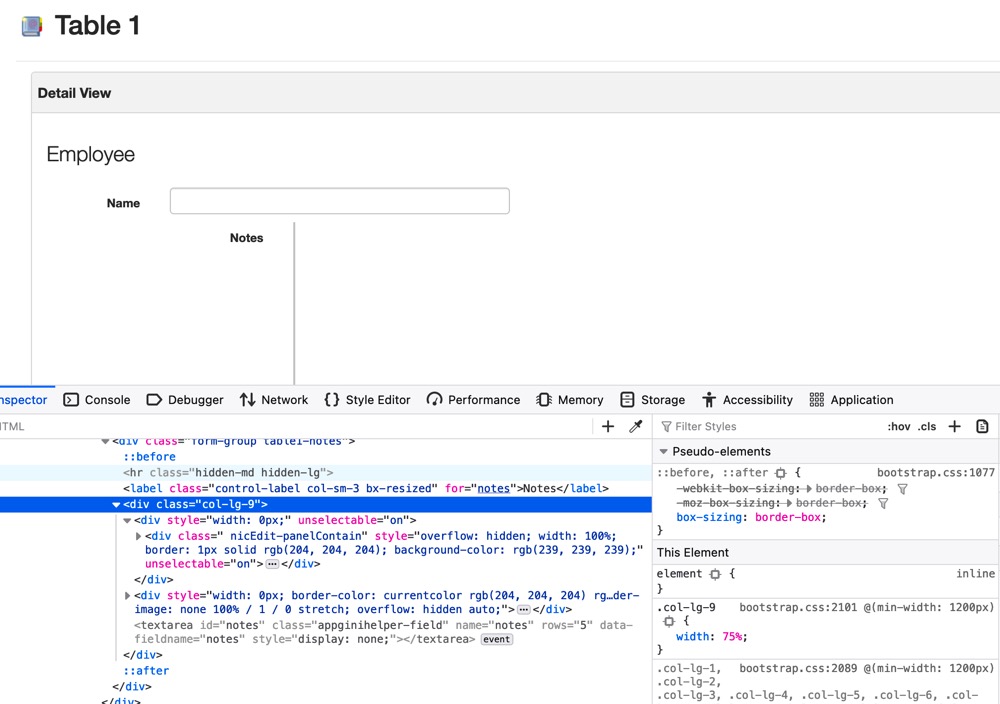Expand the -webkit-box-sizing value arrow
The height and width of the screenshot is (704, 1000).
pyautogui.click(x=809, y=488)
